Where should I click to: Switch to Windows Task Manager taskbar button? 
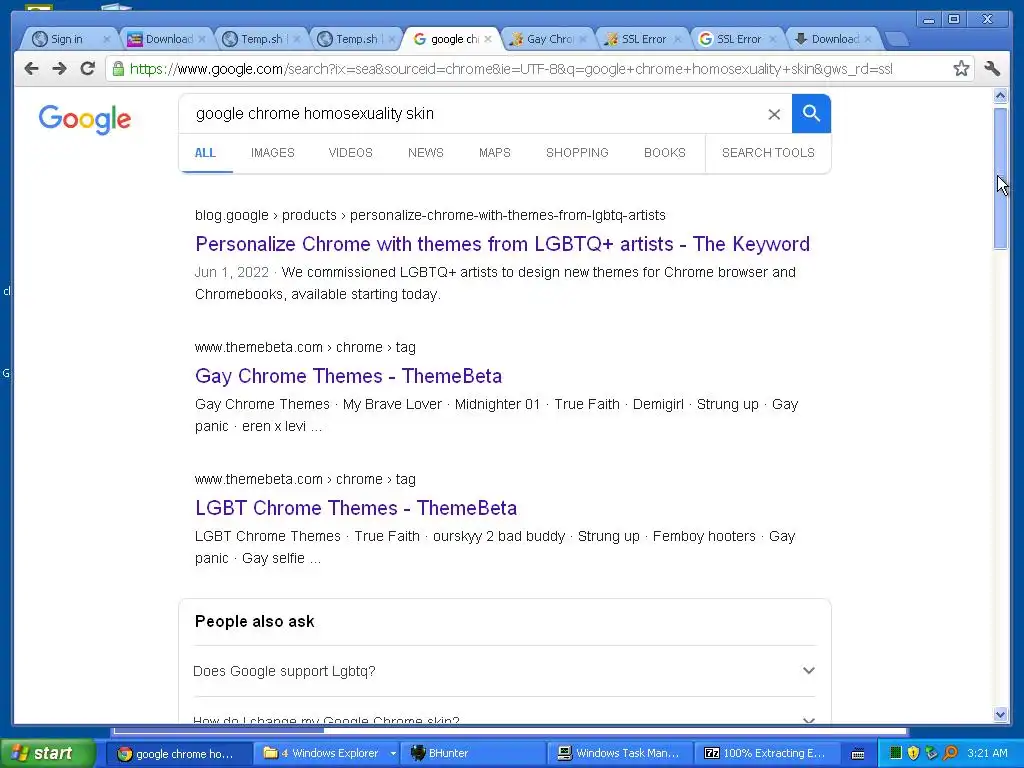click(x=618, y=753)
